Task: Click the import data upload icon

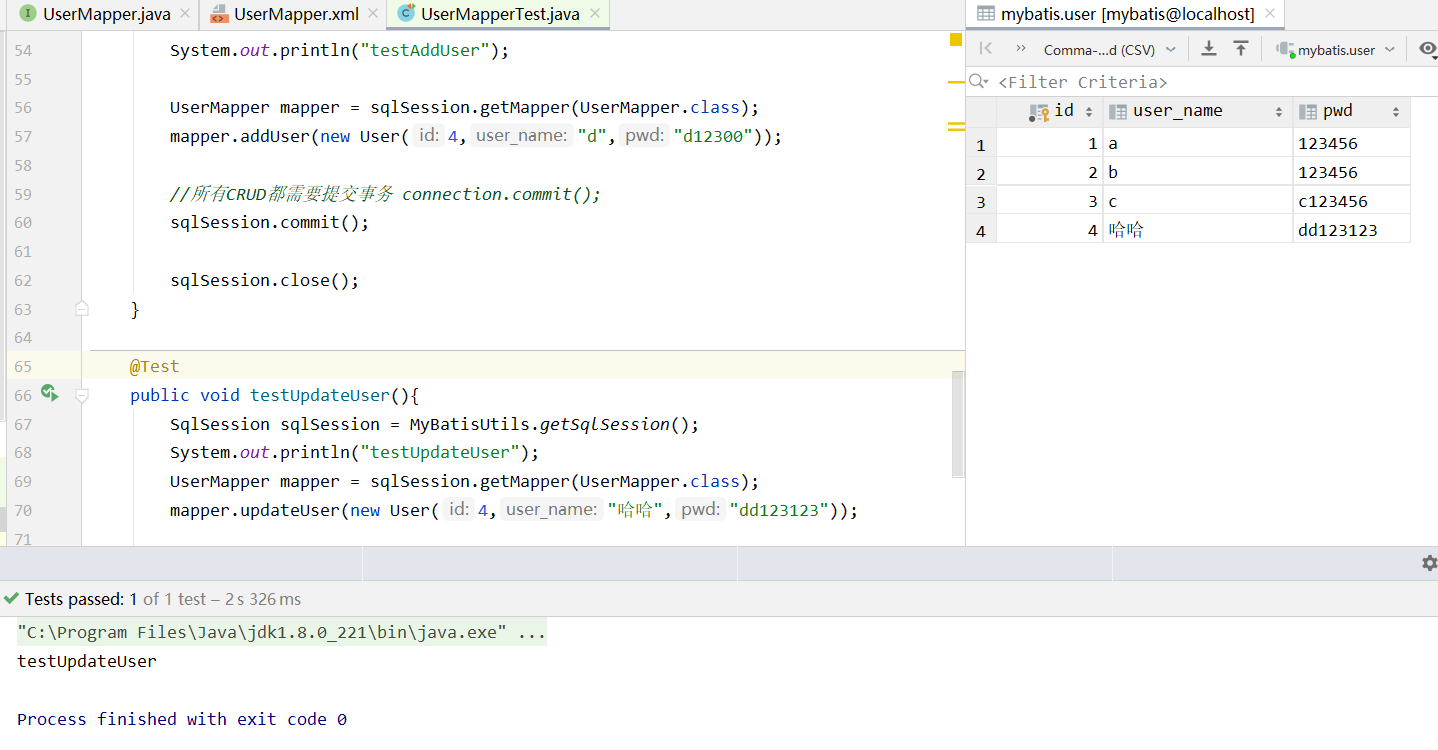Action: click(1241, 48)
